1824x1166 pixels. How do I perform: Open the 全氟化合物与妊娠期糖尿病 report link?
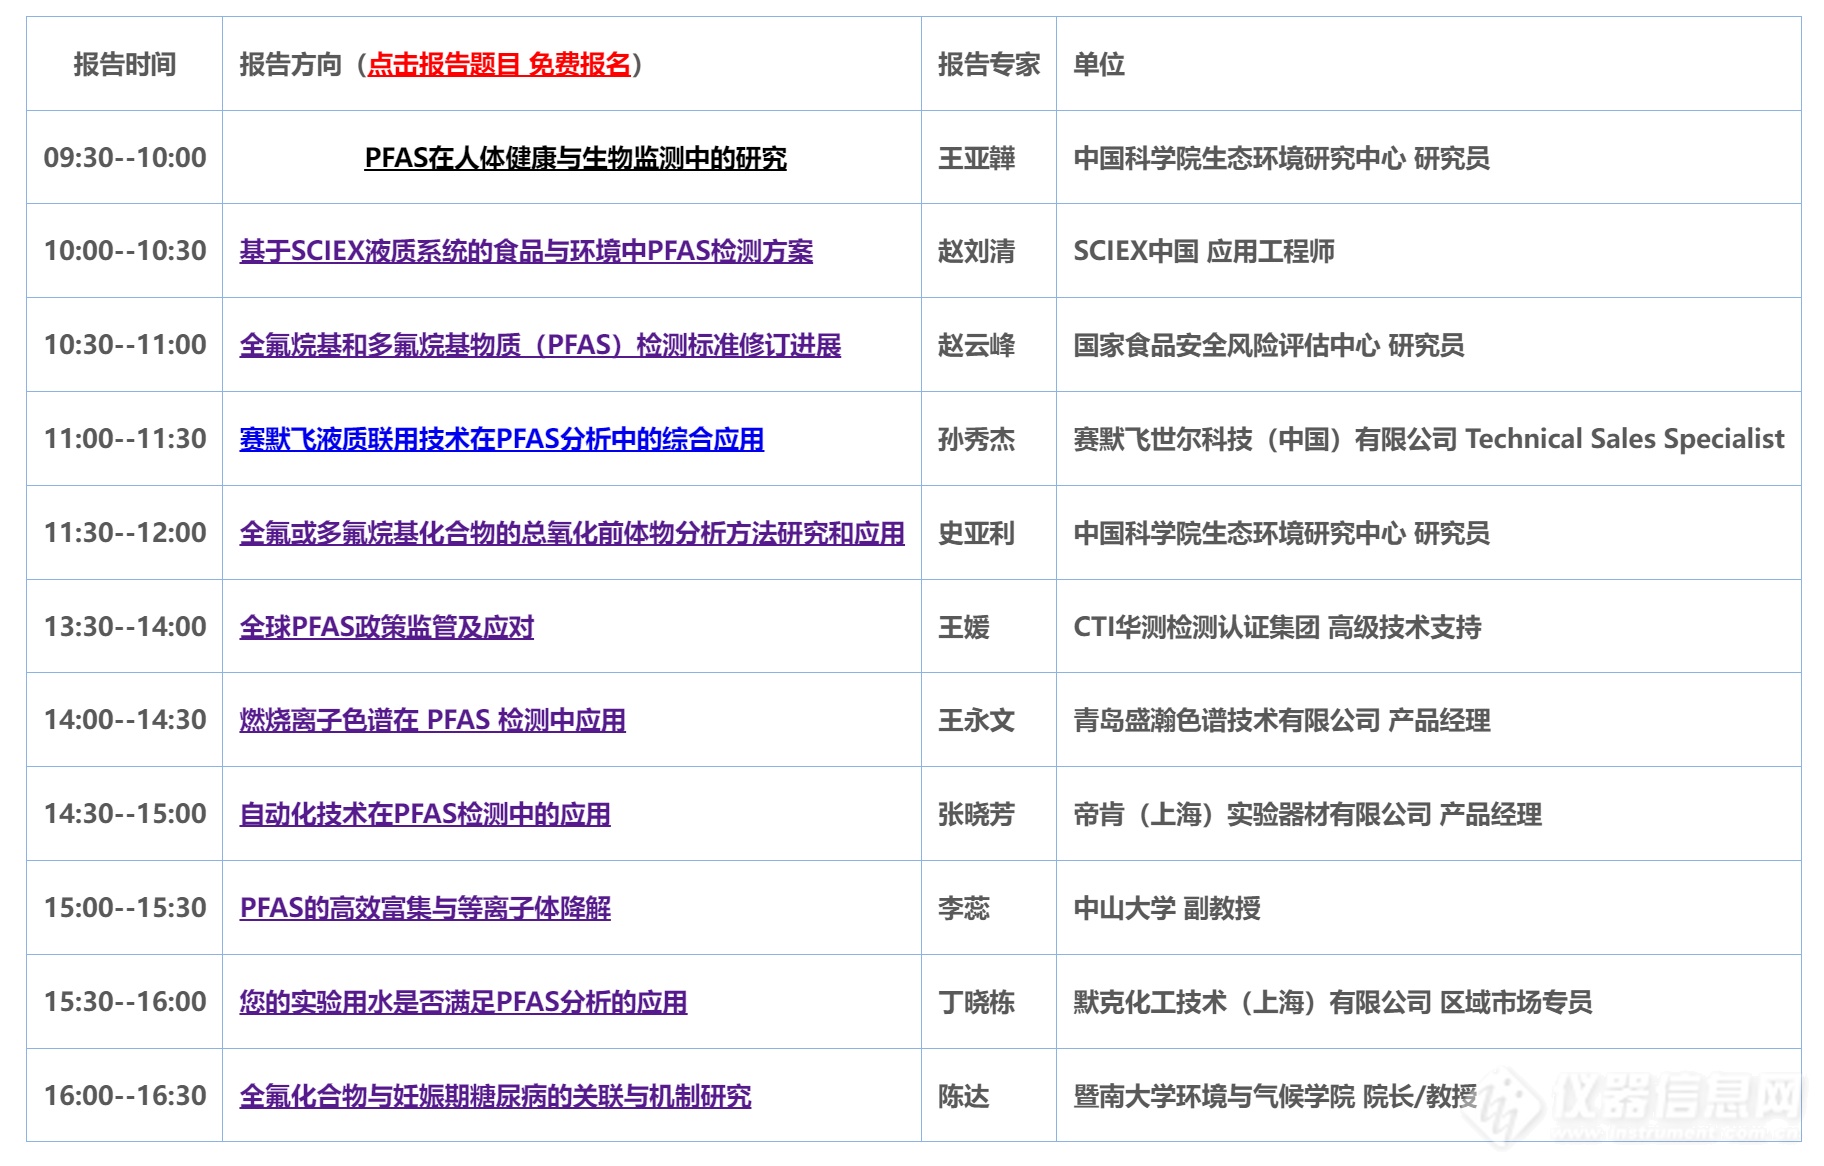495,1096
